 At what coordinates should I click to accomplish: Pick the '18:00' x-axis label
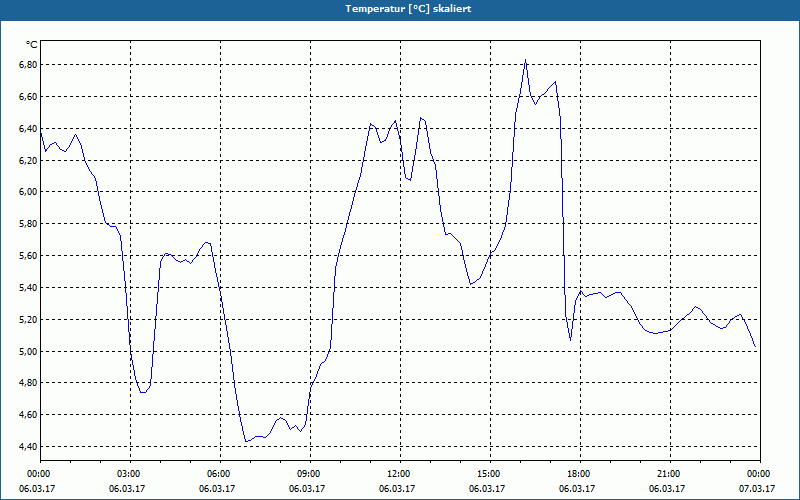pyautogui.click(x=577, y=474)
